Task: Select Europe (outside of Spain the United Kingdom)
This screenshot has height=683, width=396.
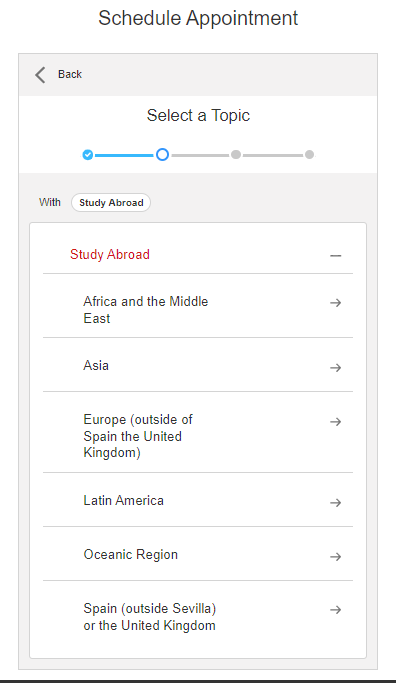Action: pyautogui.click(x=198, y=433)
